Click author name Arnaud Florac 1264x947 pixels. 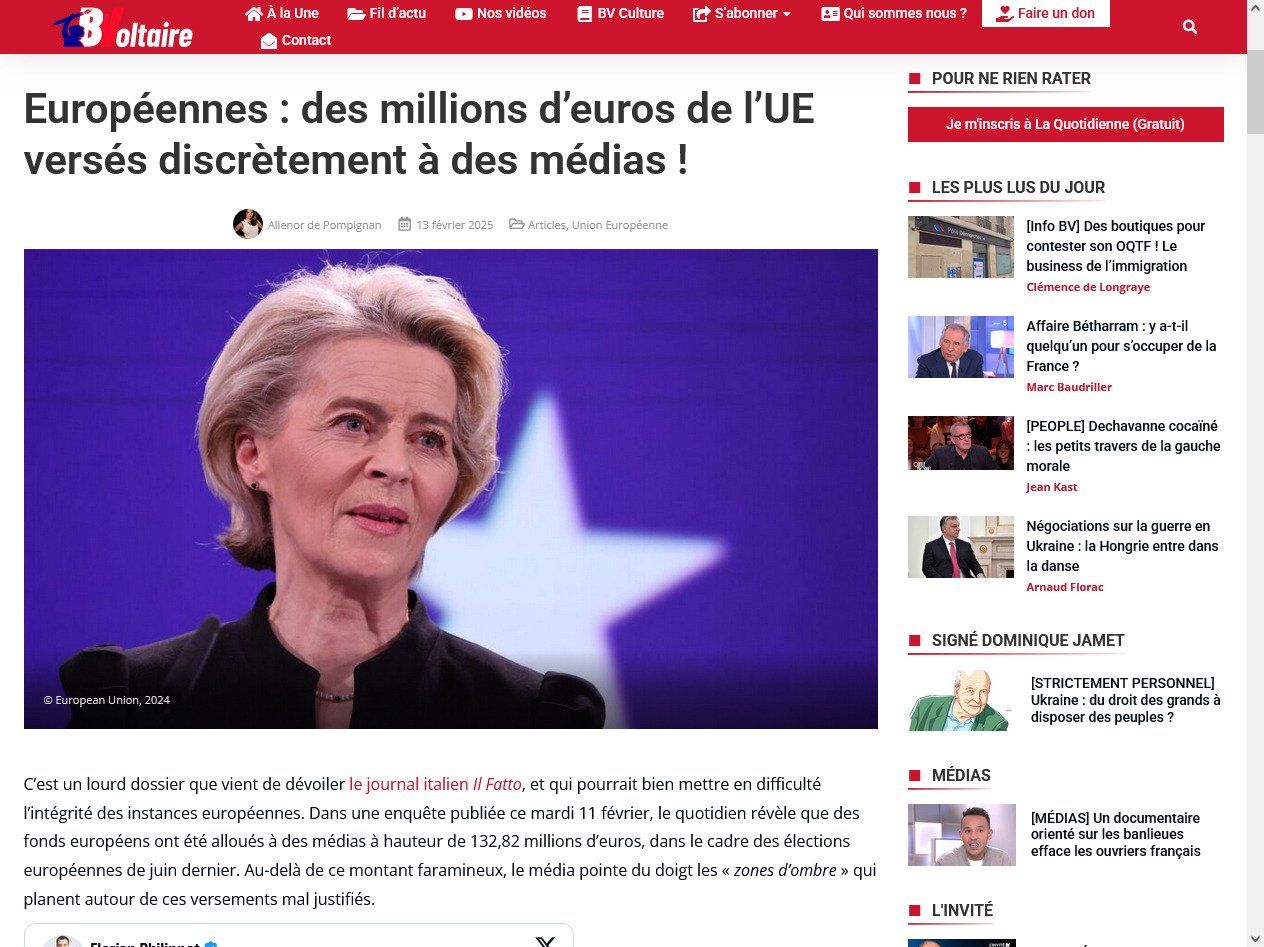1065,587
